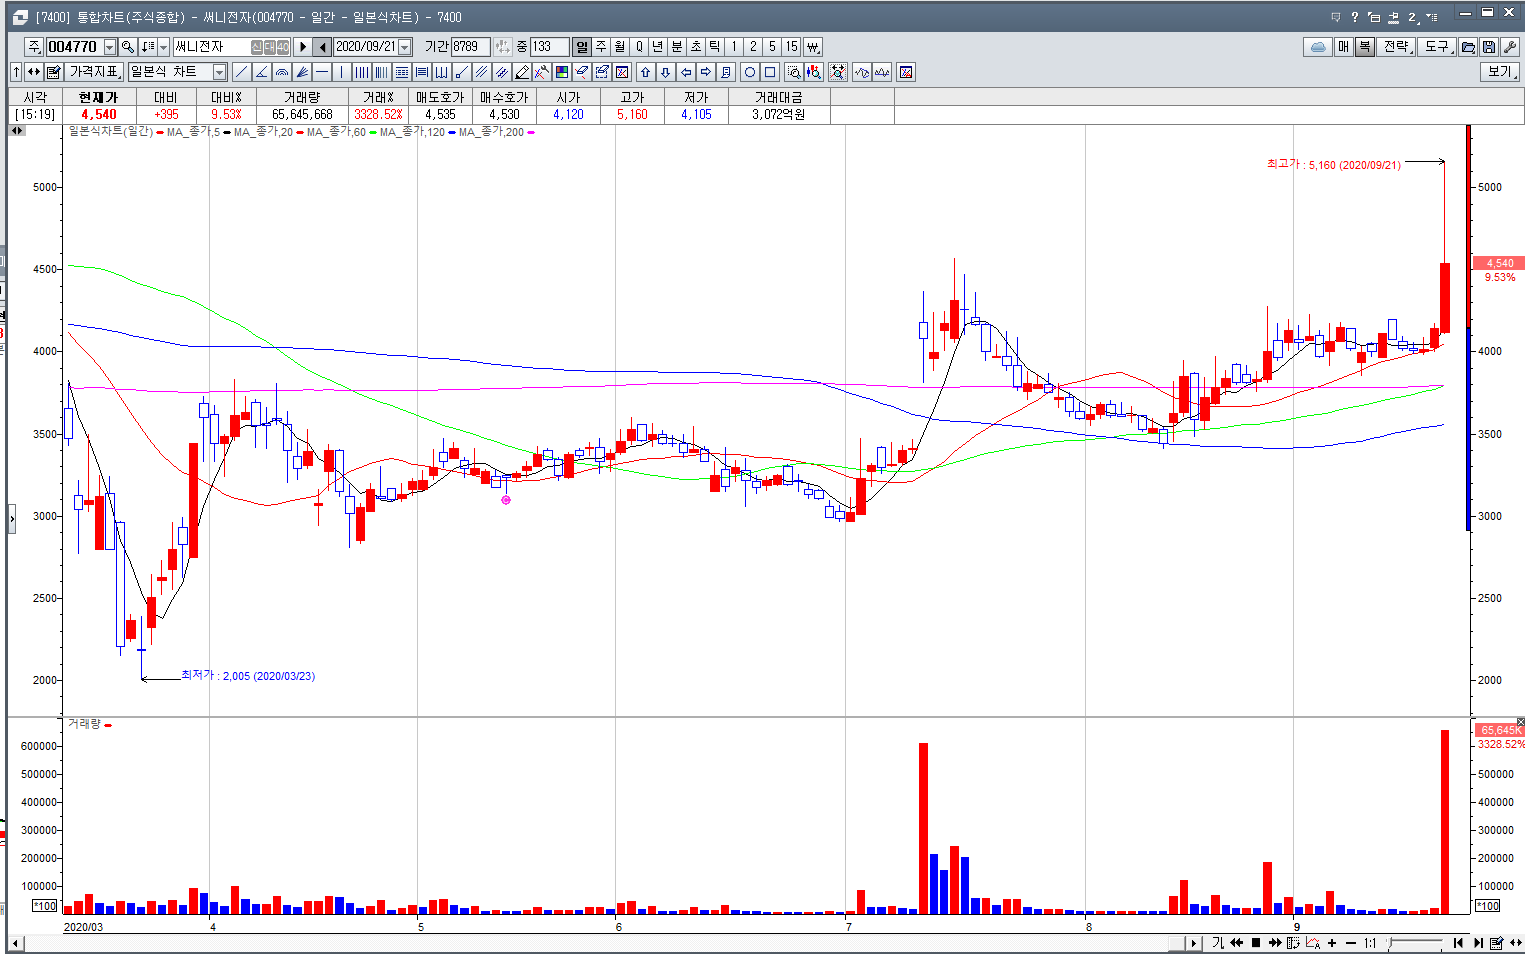The height and width of the screenshot is (954, 1525).
Task: Click next stock play arrow
Action: click(x=302, y=47)
